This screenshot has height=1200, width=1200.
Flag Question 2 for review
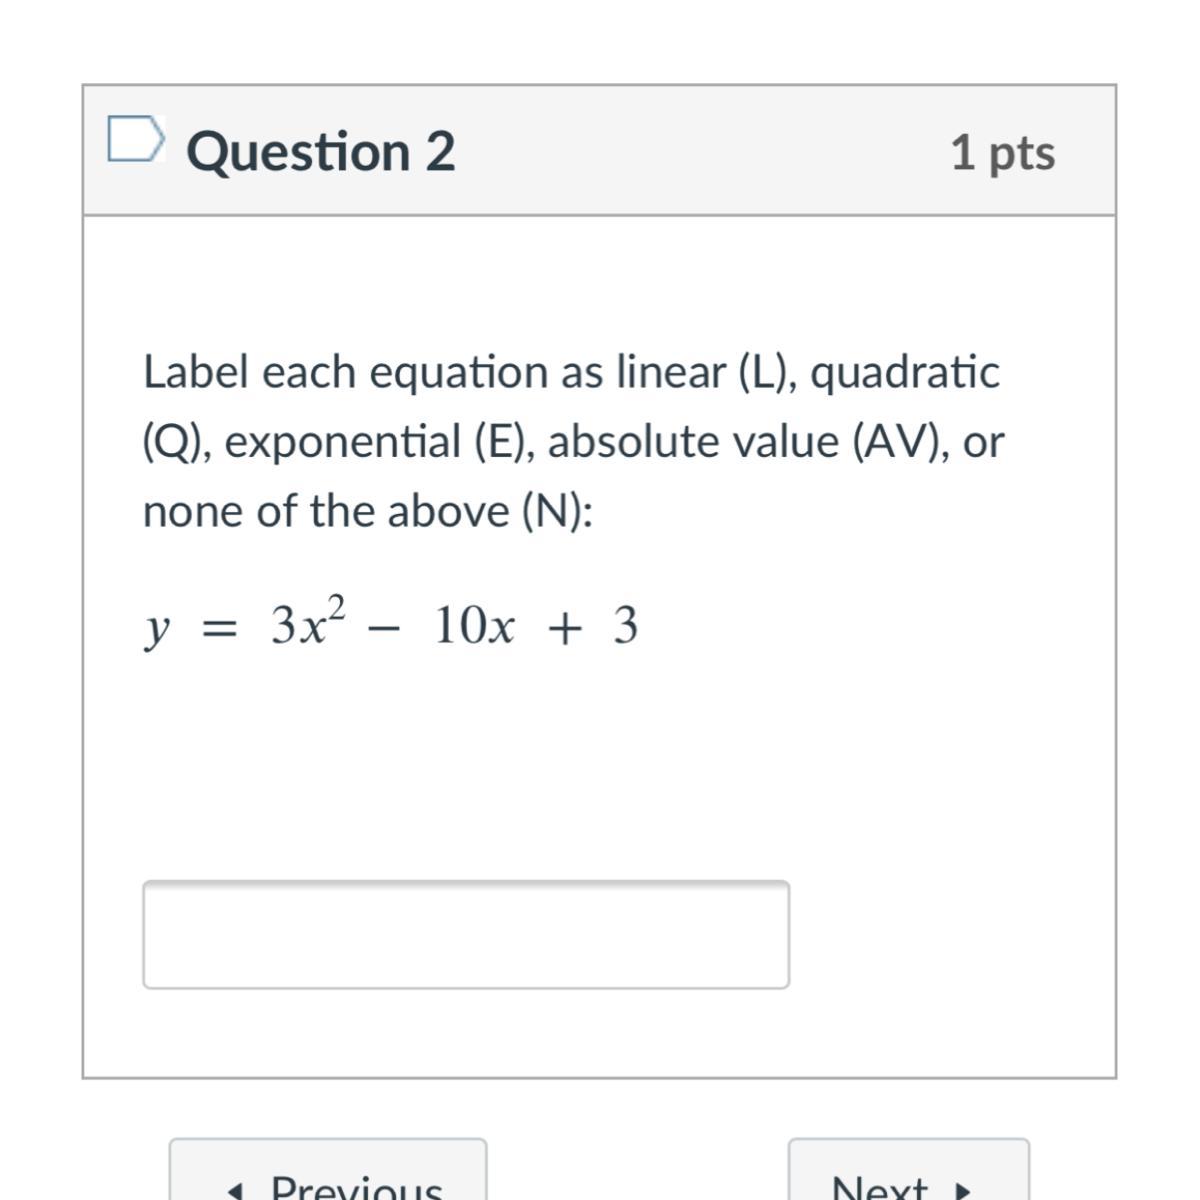134,139
